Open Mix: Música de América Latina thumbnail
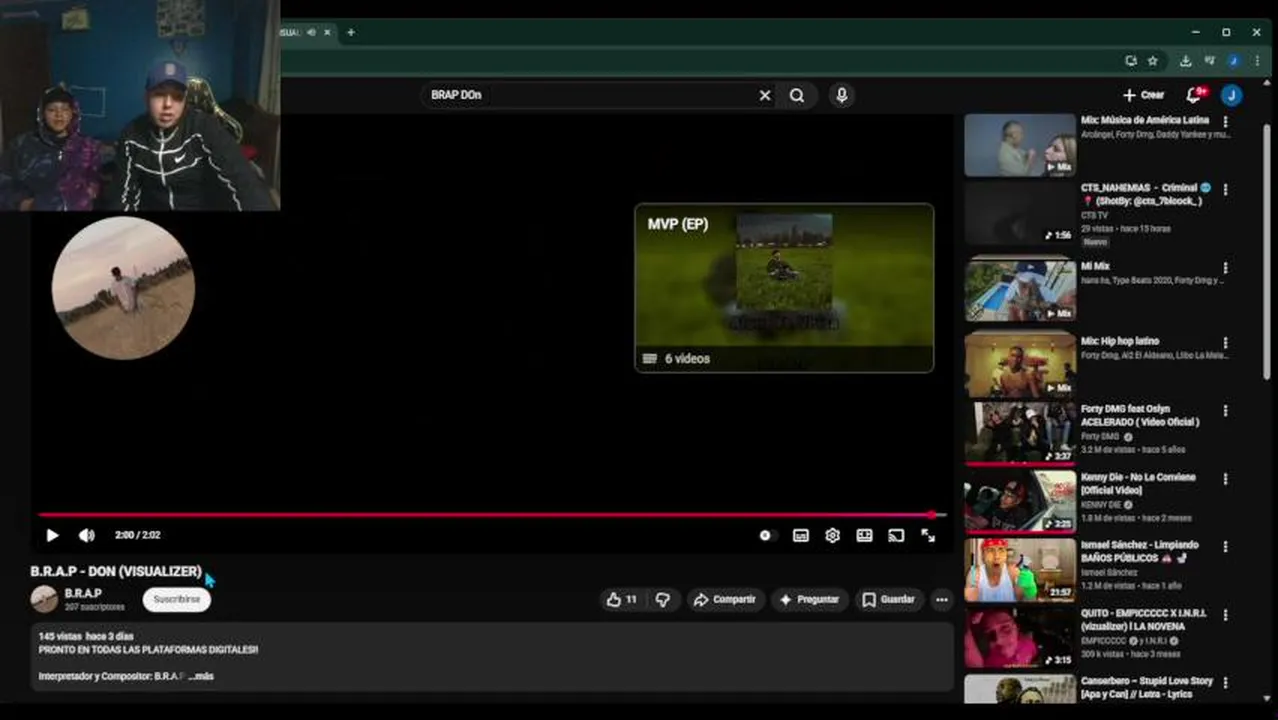The image size is (1278, 720). coord(1020,145)
